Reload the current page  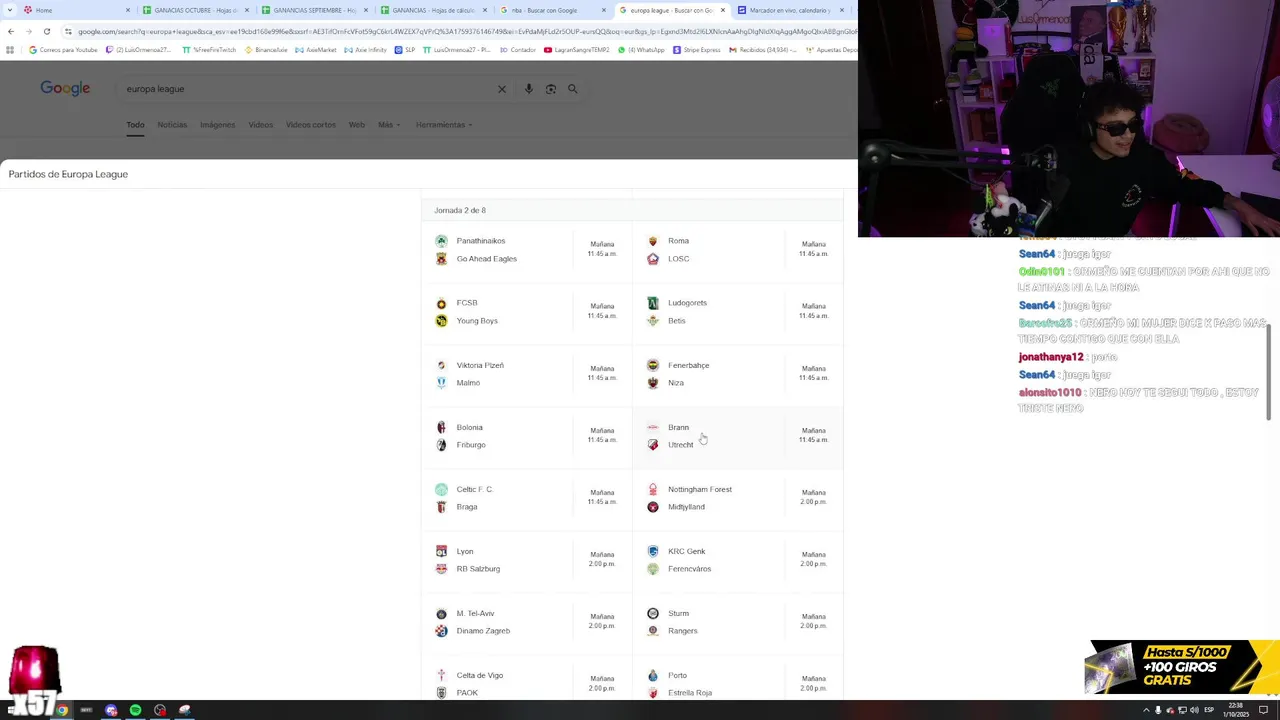46,31
